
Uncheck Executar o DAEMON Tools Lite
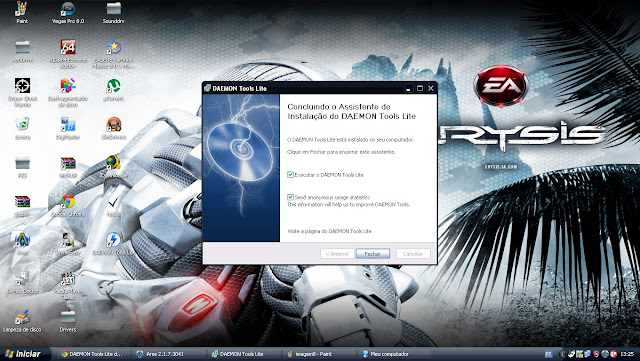(290, 175)
